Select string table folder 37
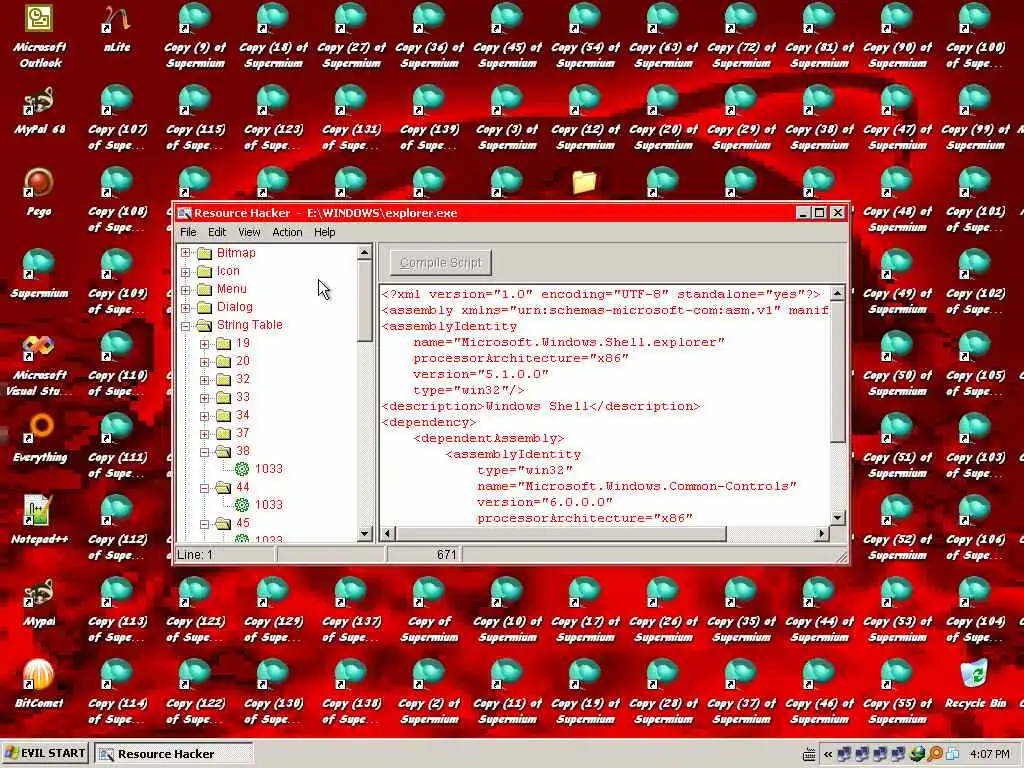Screen dimensions: 1024x768 pos(243,433)
